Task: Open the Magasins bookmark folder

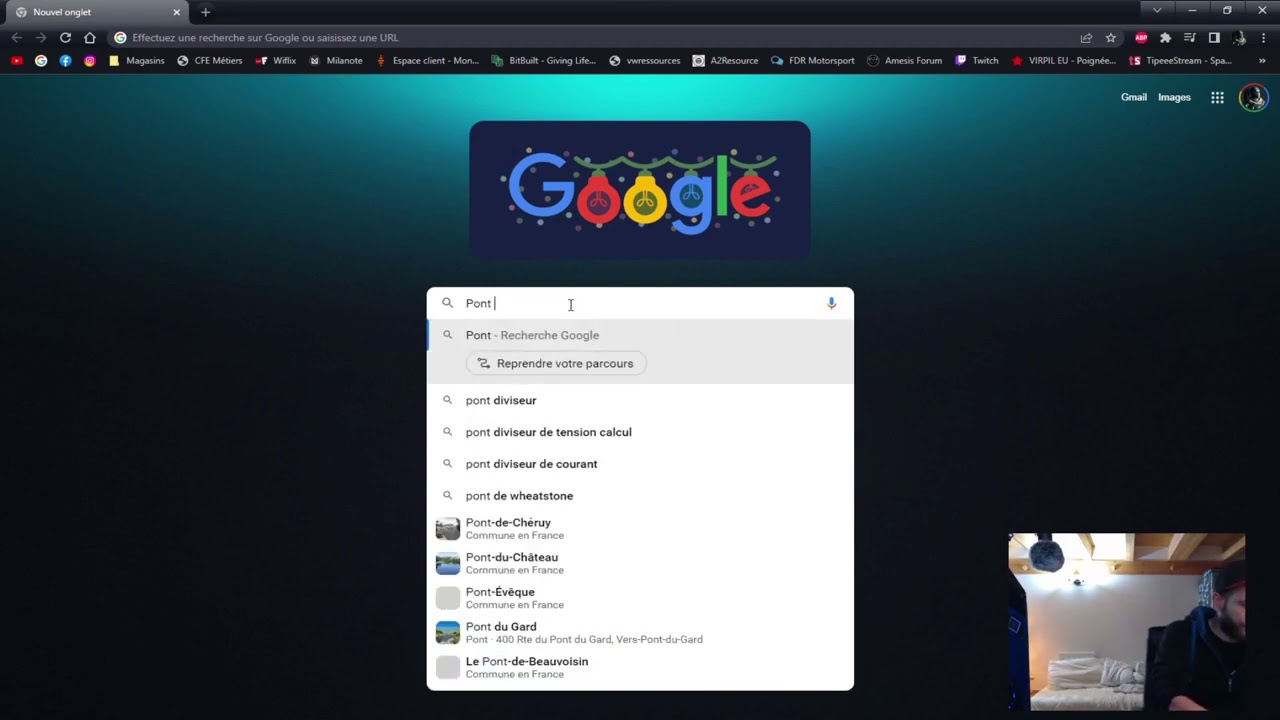Action: point(136,60)
